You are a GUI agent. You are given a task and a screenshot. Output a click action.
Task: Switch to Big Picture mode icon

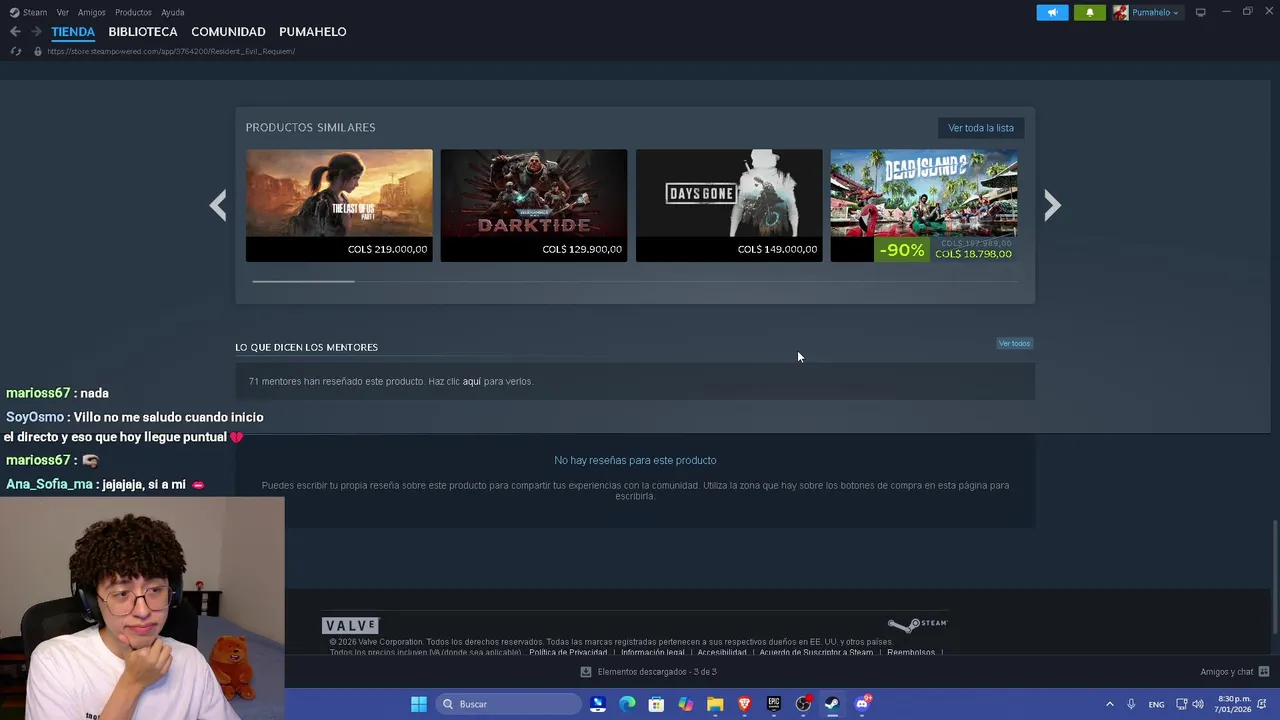pos(1200,12)
